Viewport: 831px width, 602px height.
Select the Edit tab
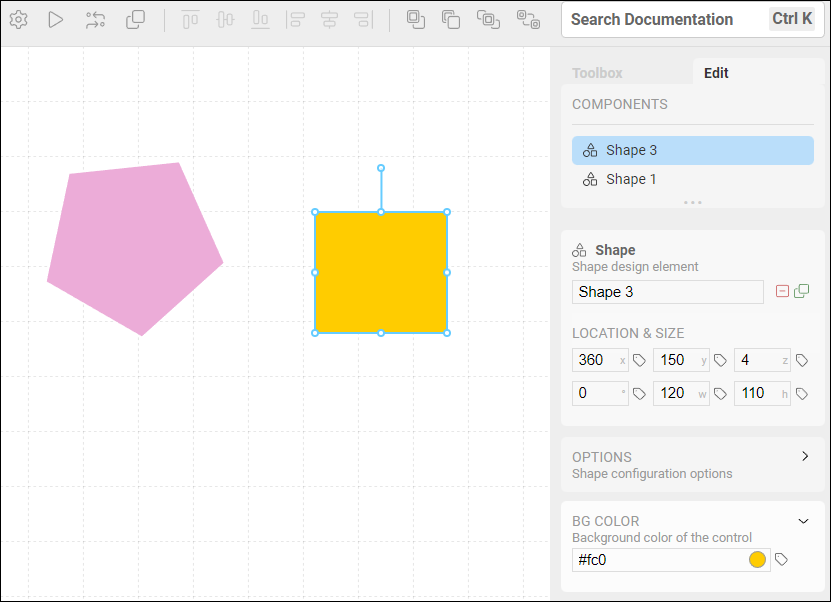coord(716,73)
